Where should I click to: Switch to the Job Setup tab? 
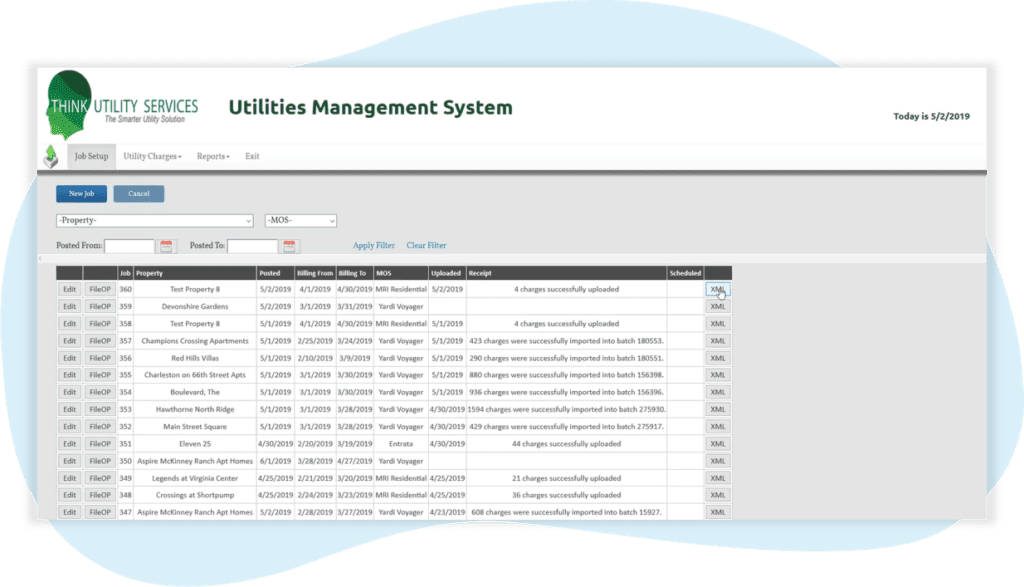coord(91,157)
